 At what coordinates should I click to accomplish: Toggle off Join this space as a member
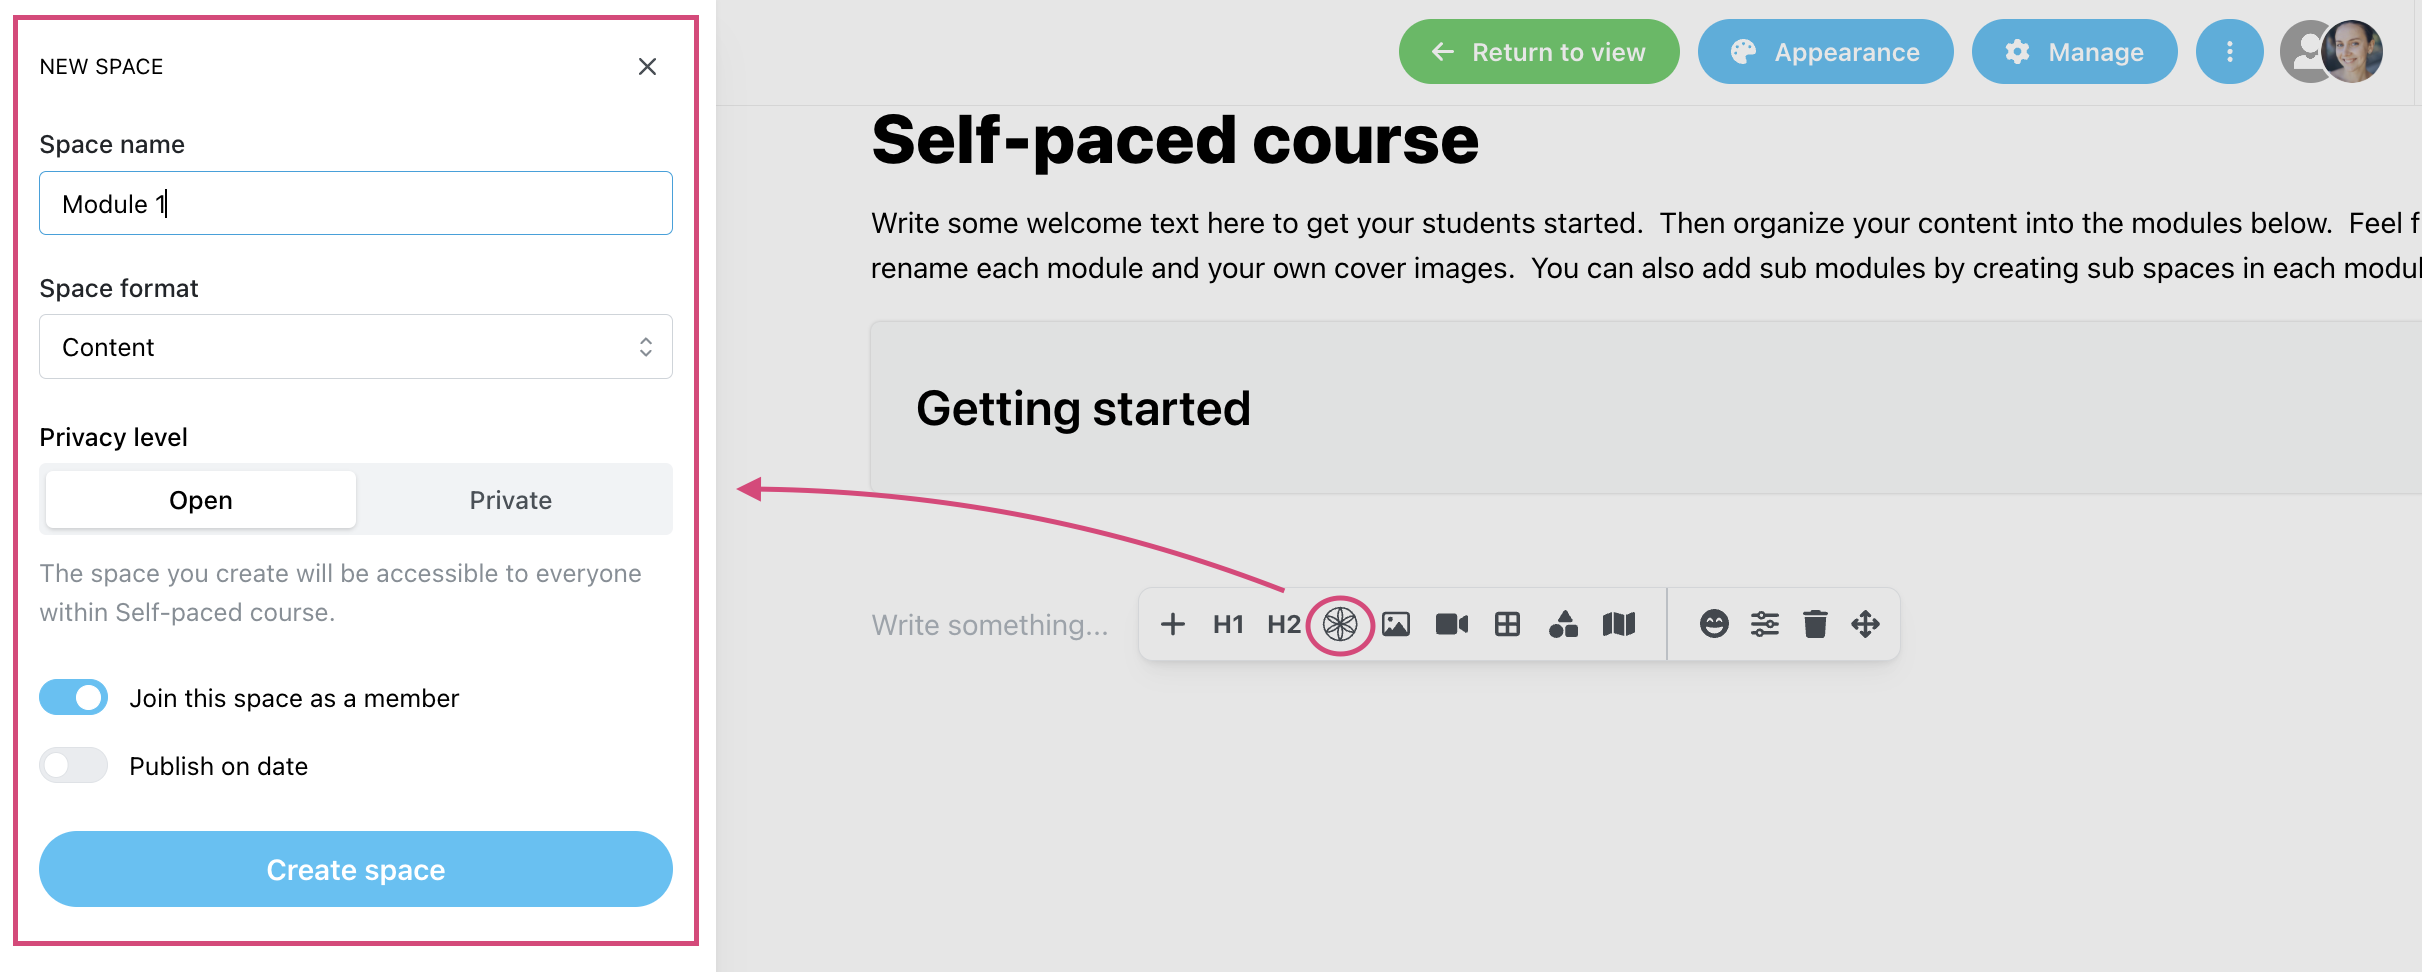click(x=73, y=698)
